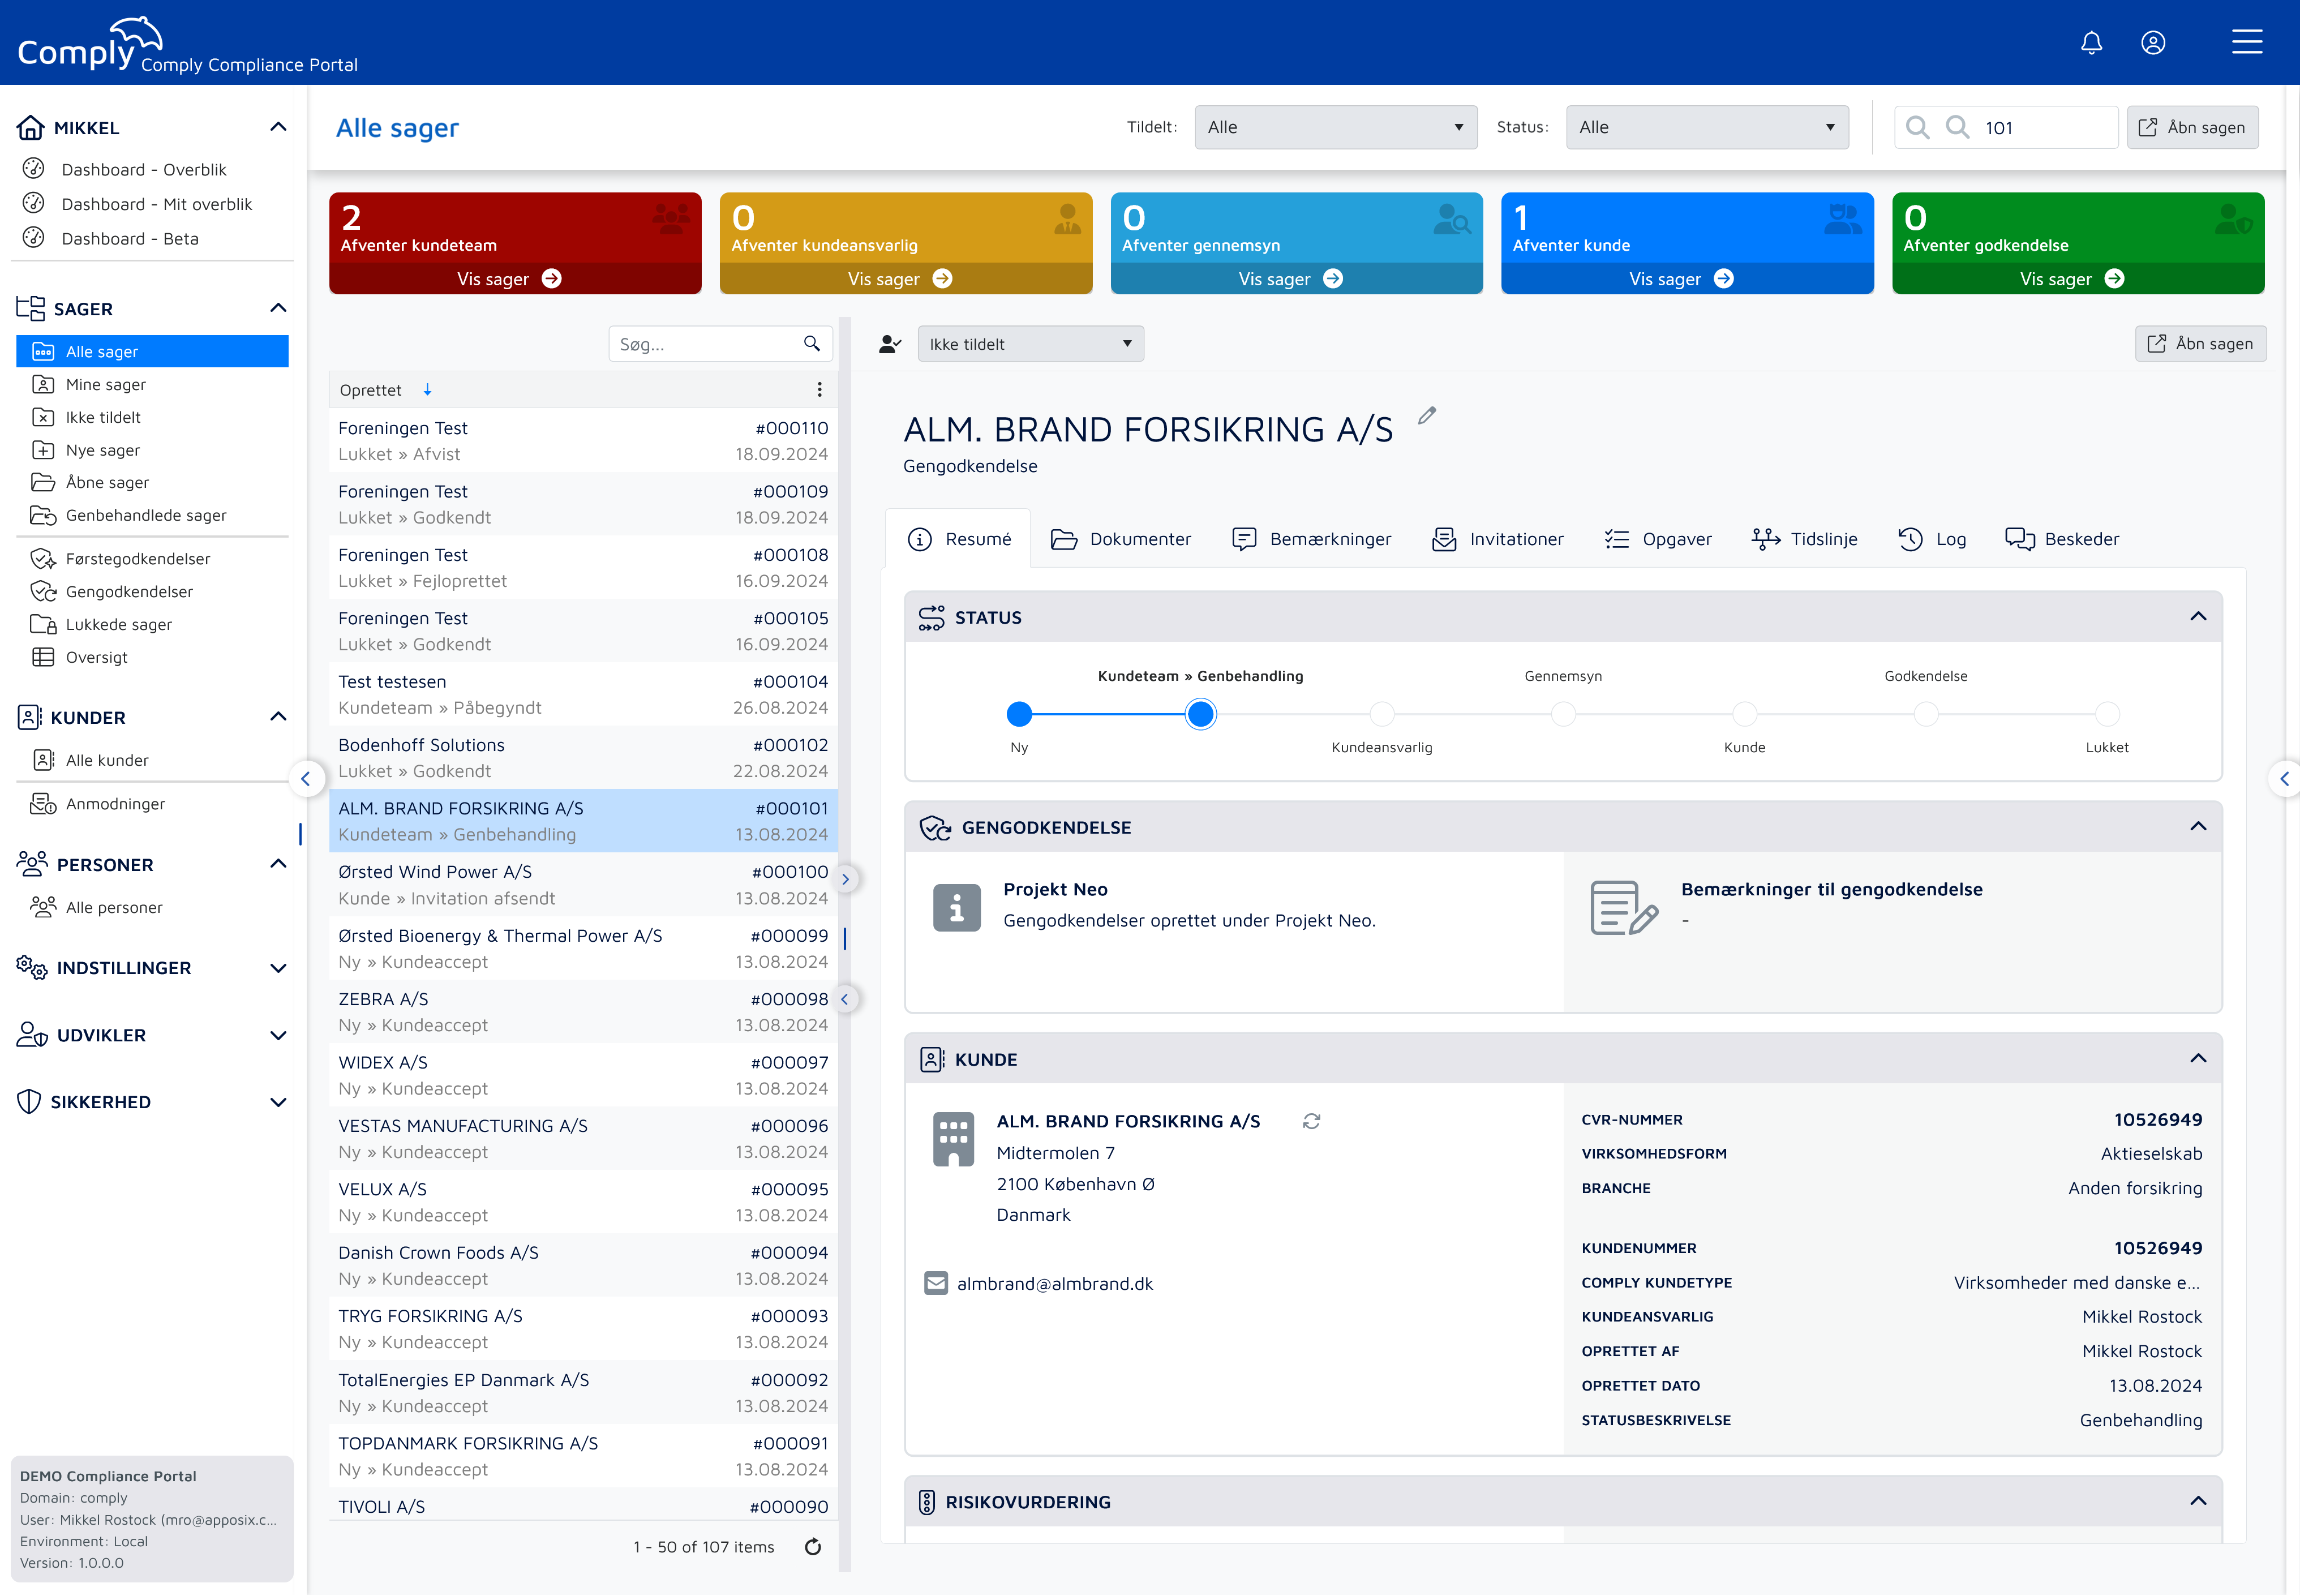Switch to the Bemærkninger tab
This screenshot has height=1596, width=2300.
pos(1311,539)
